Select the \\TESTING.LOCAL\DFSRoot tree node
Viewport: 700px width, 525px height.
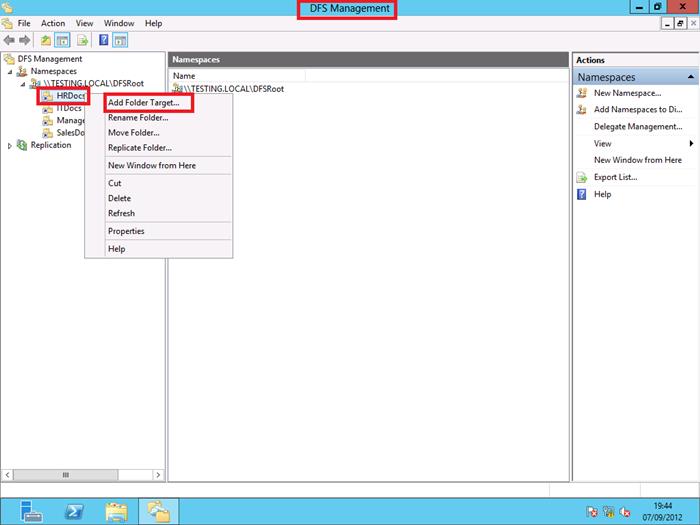click(94, 83)
